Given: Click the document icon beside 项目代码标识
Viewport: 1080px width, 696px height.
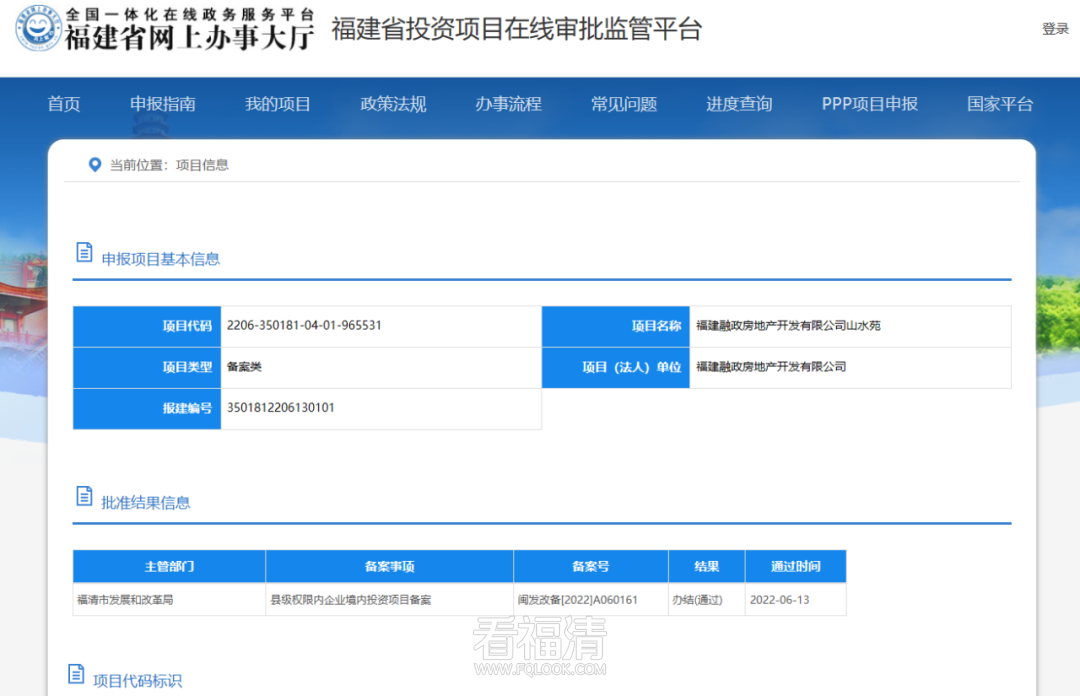Looking at the screenshot, I should click(76, 674).
